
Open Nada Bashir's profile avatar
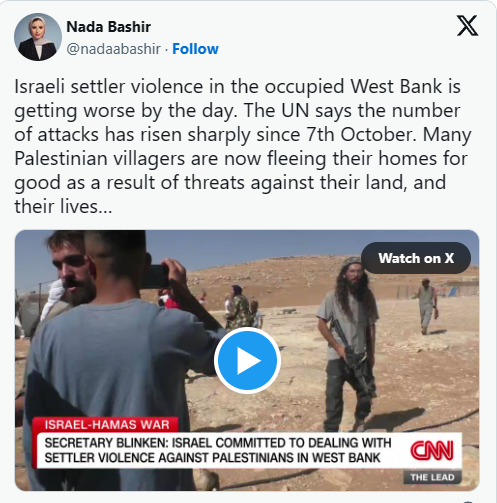38,37
